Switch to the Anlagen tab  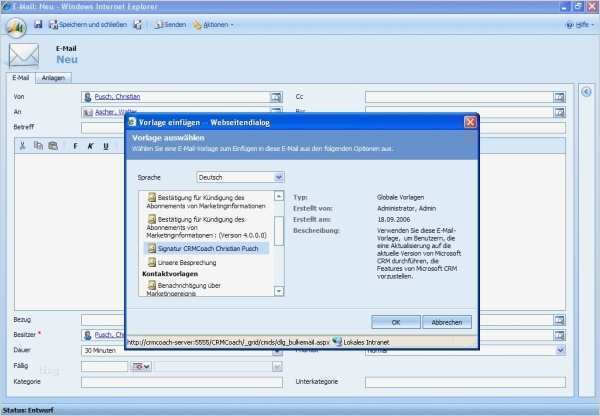pos(53,78)
